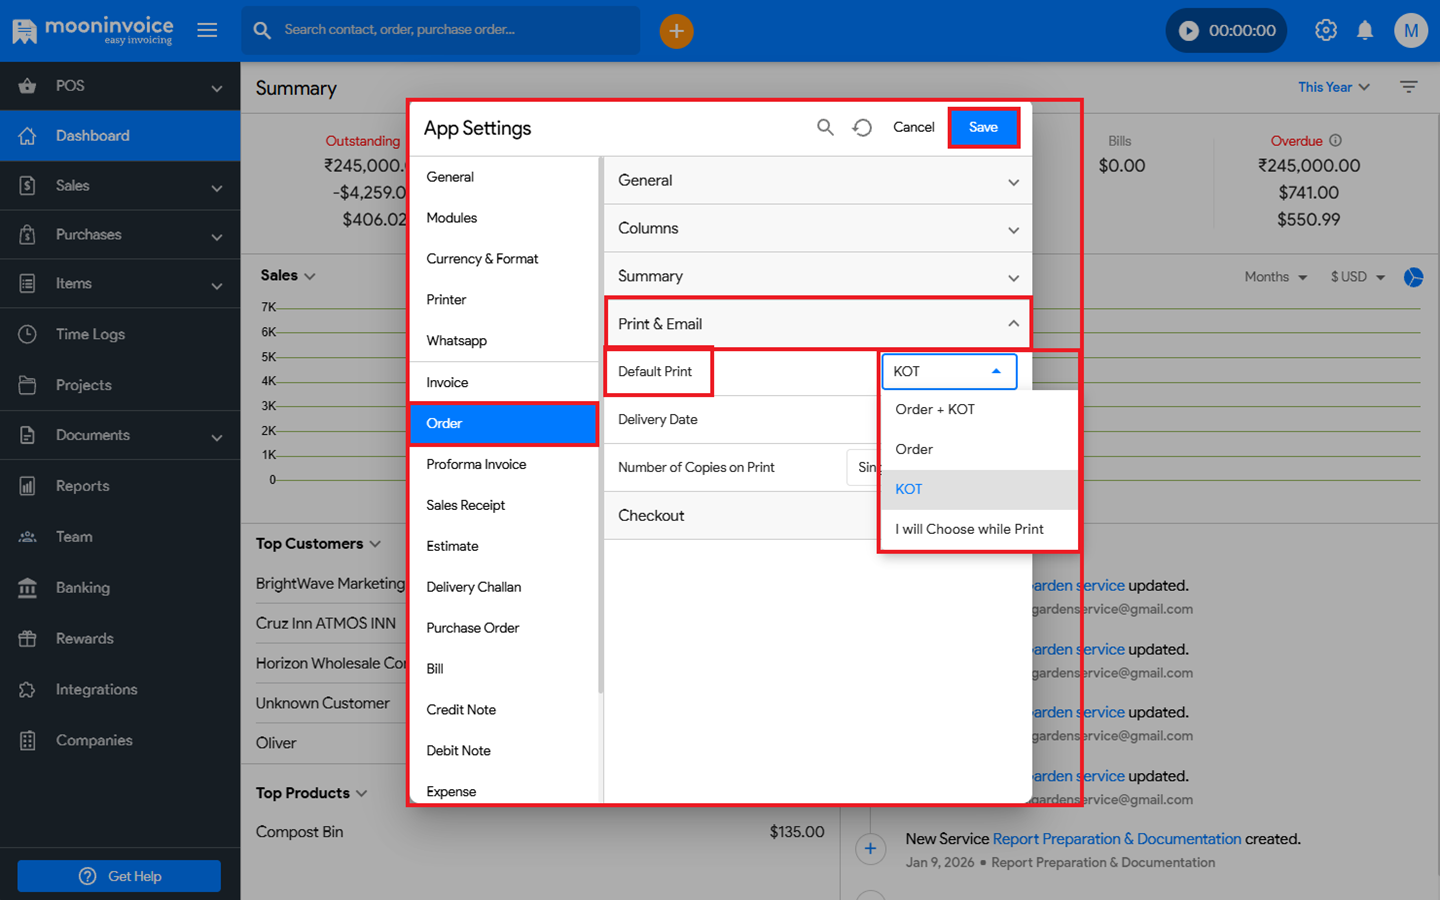The width and height of the screenshot is (1440, 900).
Task: Save the App Settings changes
Action: click(x=983, y=127)
